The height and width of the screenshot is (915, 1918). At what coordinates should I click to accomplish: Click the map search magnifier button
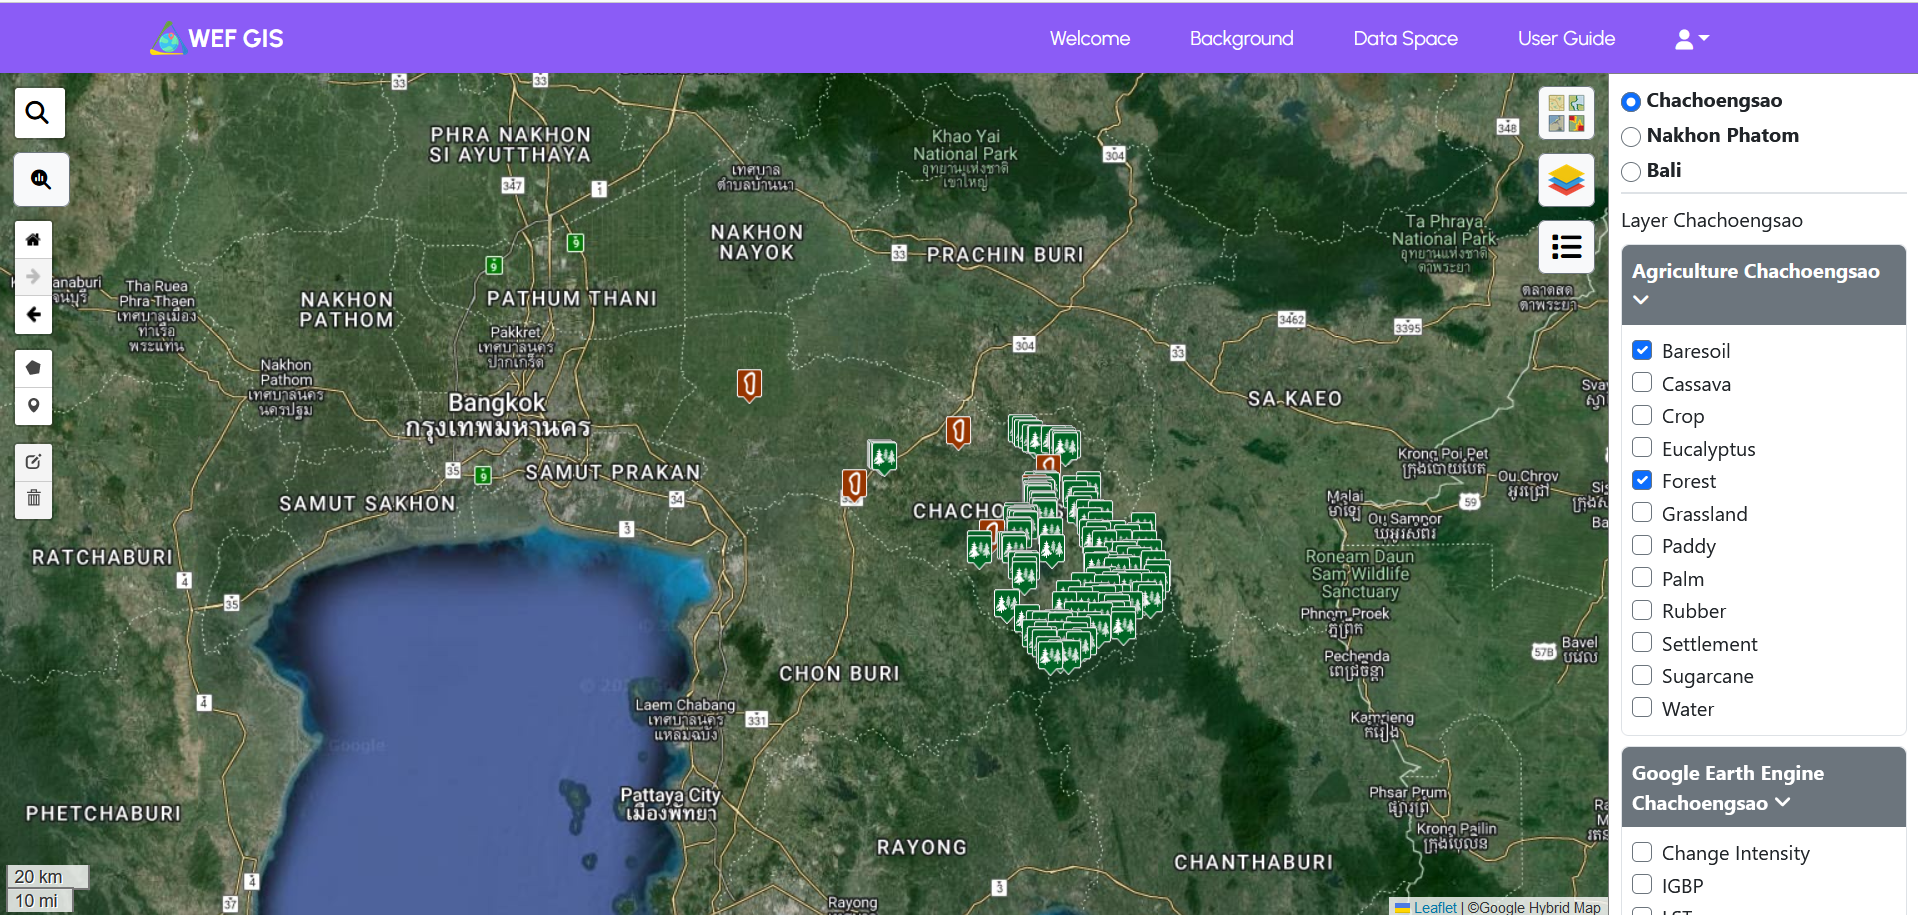pyautogui.click(x=38, y=113)
